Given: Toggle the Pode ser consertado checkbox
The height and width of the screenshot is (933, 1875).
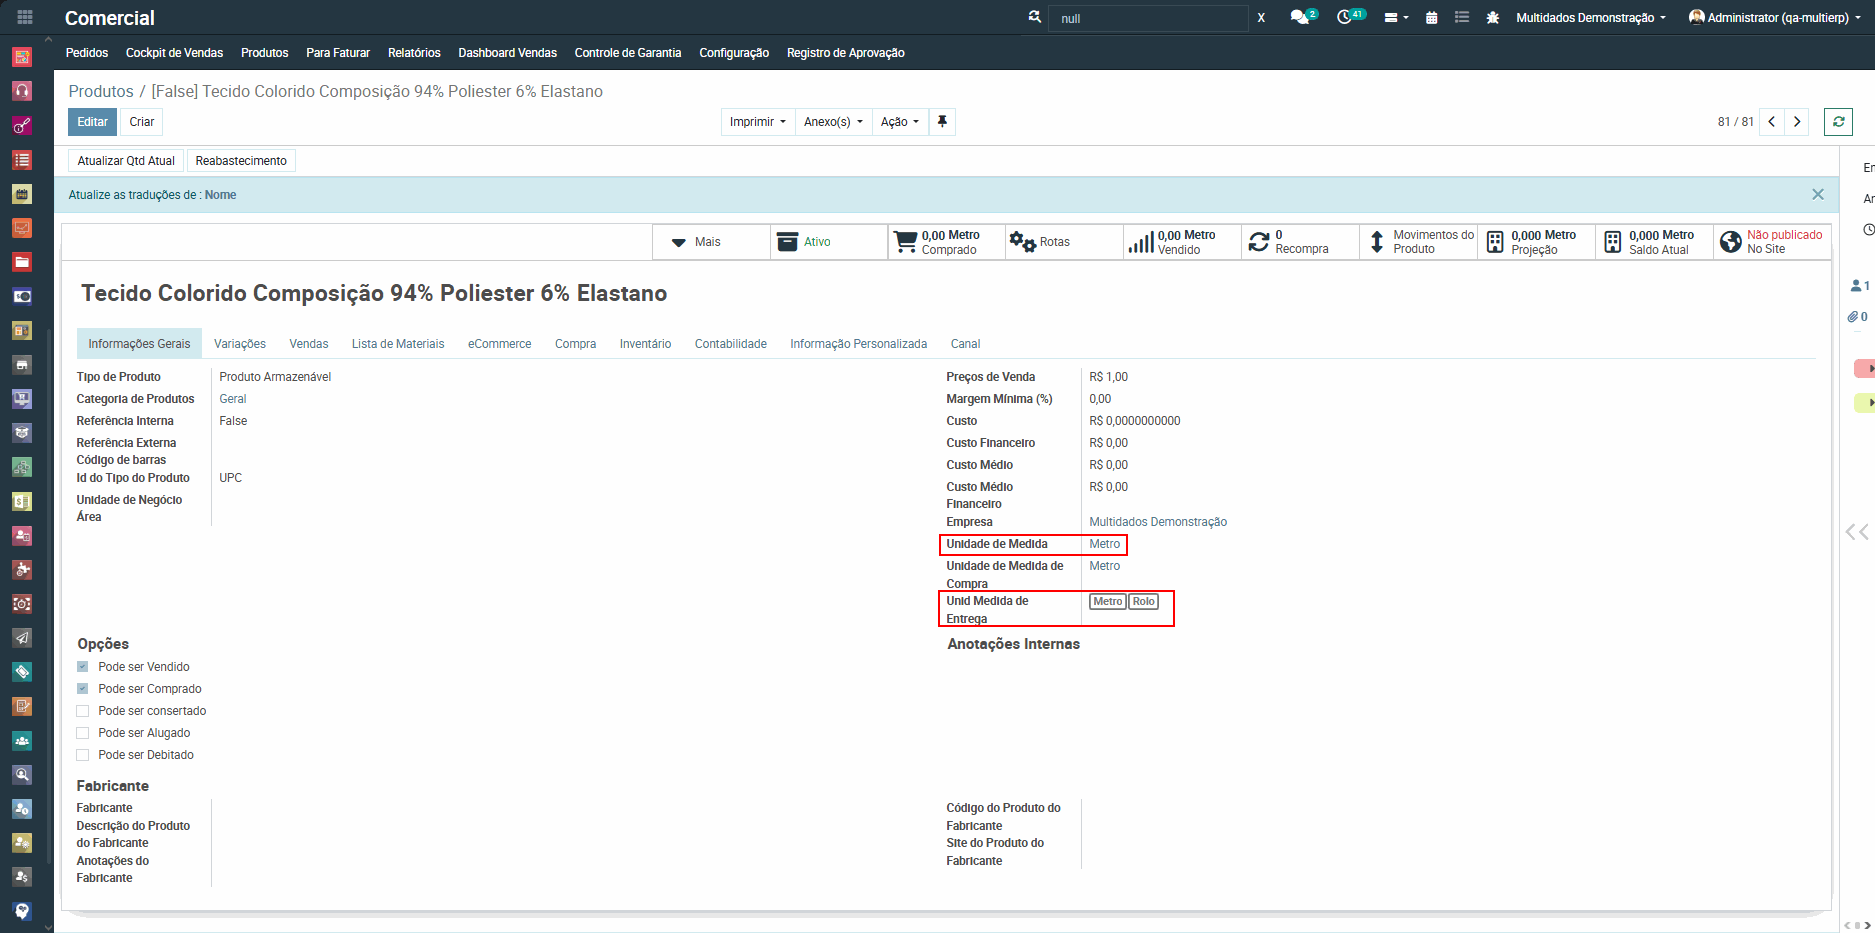Looking at the screenshot, I should (83, 711).
